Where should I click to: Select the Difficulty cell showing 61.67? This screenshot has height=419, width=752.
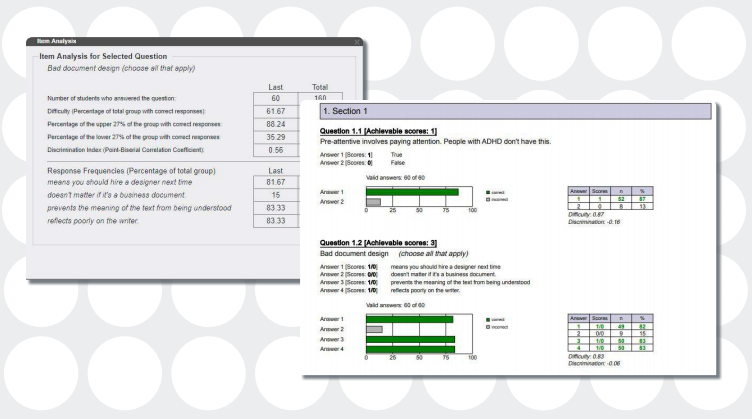(x=276, y=111)
